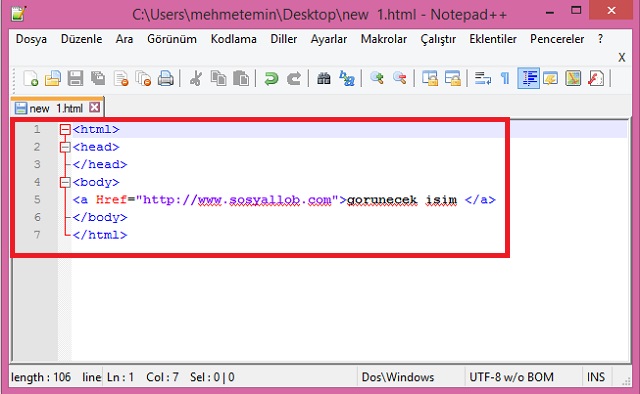Screen dimensions: 640x394
Task: Click the 'gorunecek' text on line 5
Action: [382, 200]
